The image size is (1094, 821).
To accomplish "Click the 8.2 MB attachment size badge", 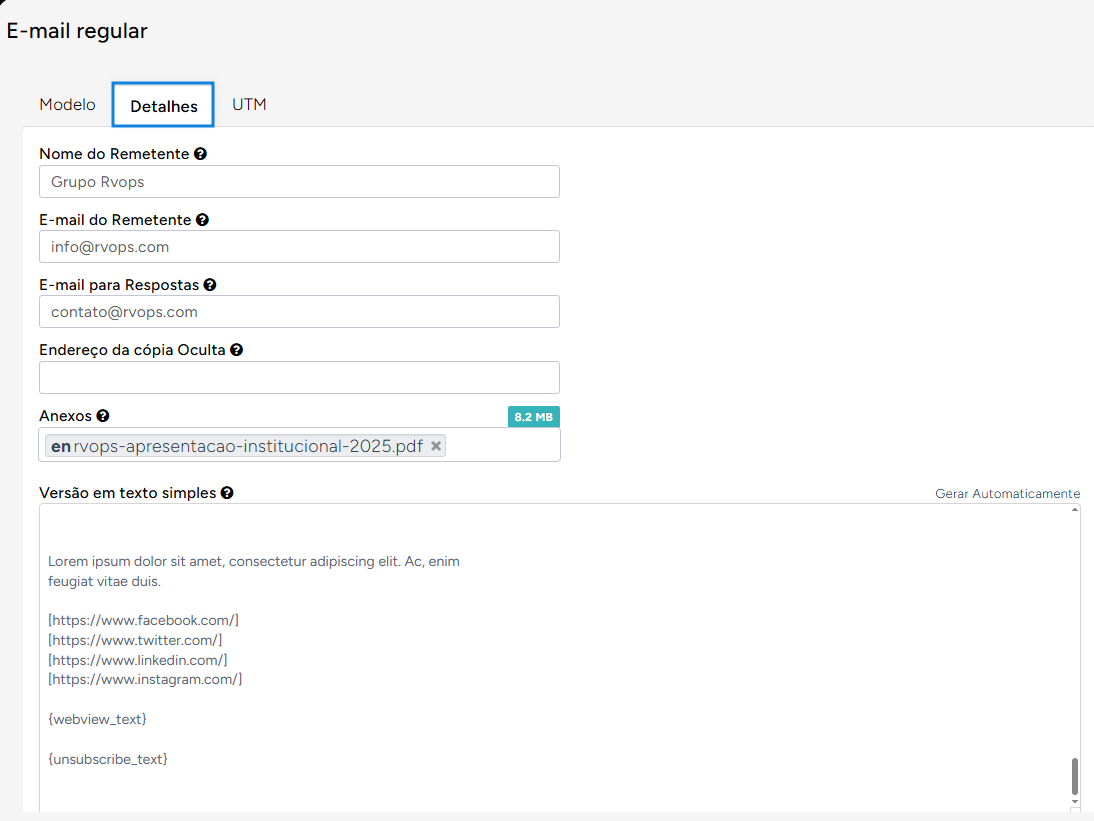I will click(533, 417).
